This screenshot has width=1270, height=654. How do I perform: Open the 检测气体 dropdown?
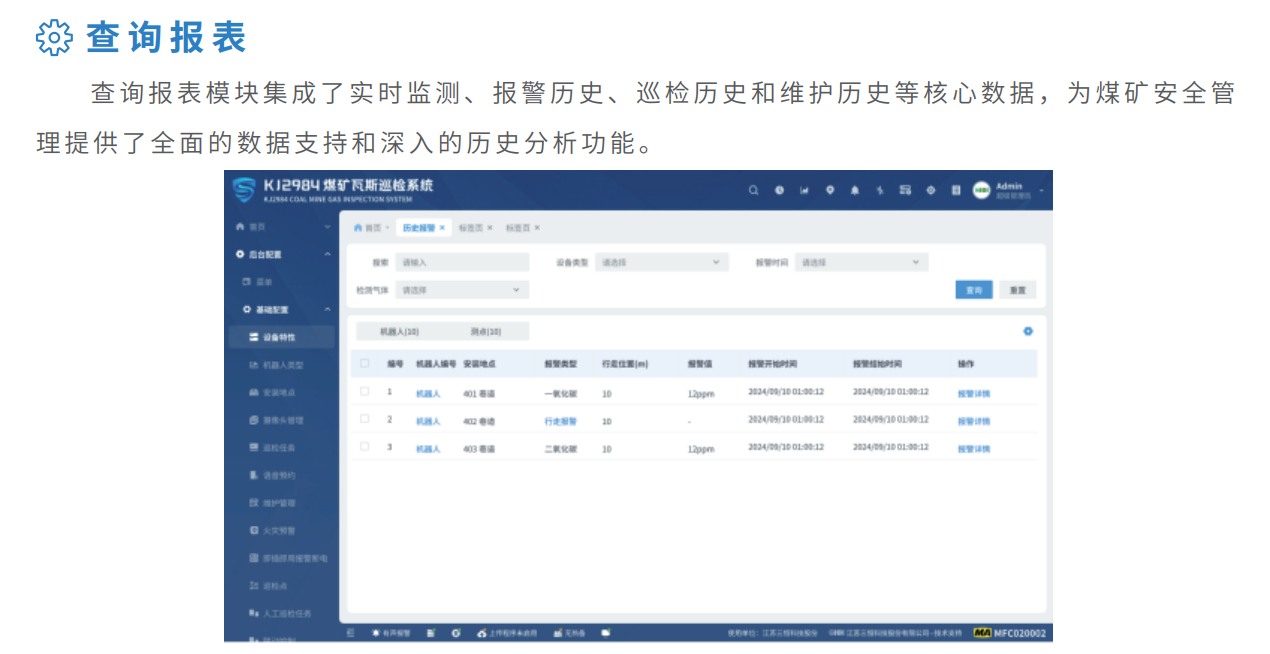click(x=461, y=290)
